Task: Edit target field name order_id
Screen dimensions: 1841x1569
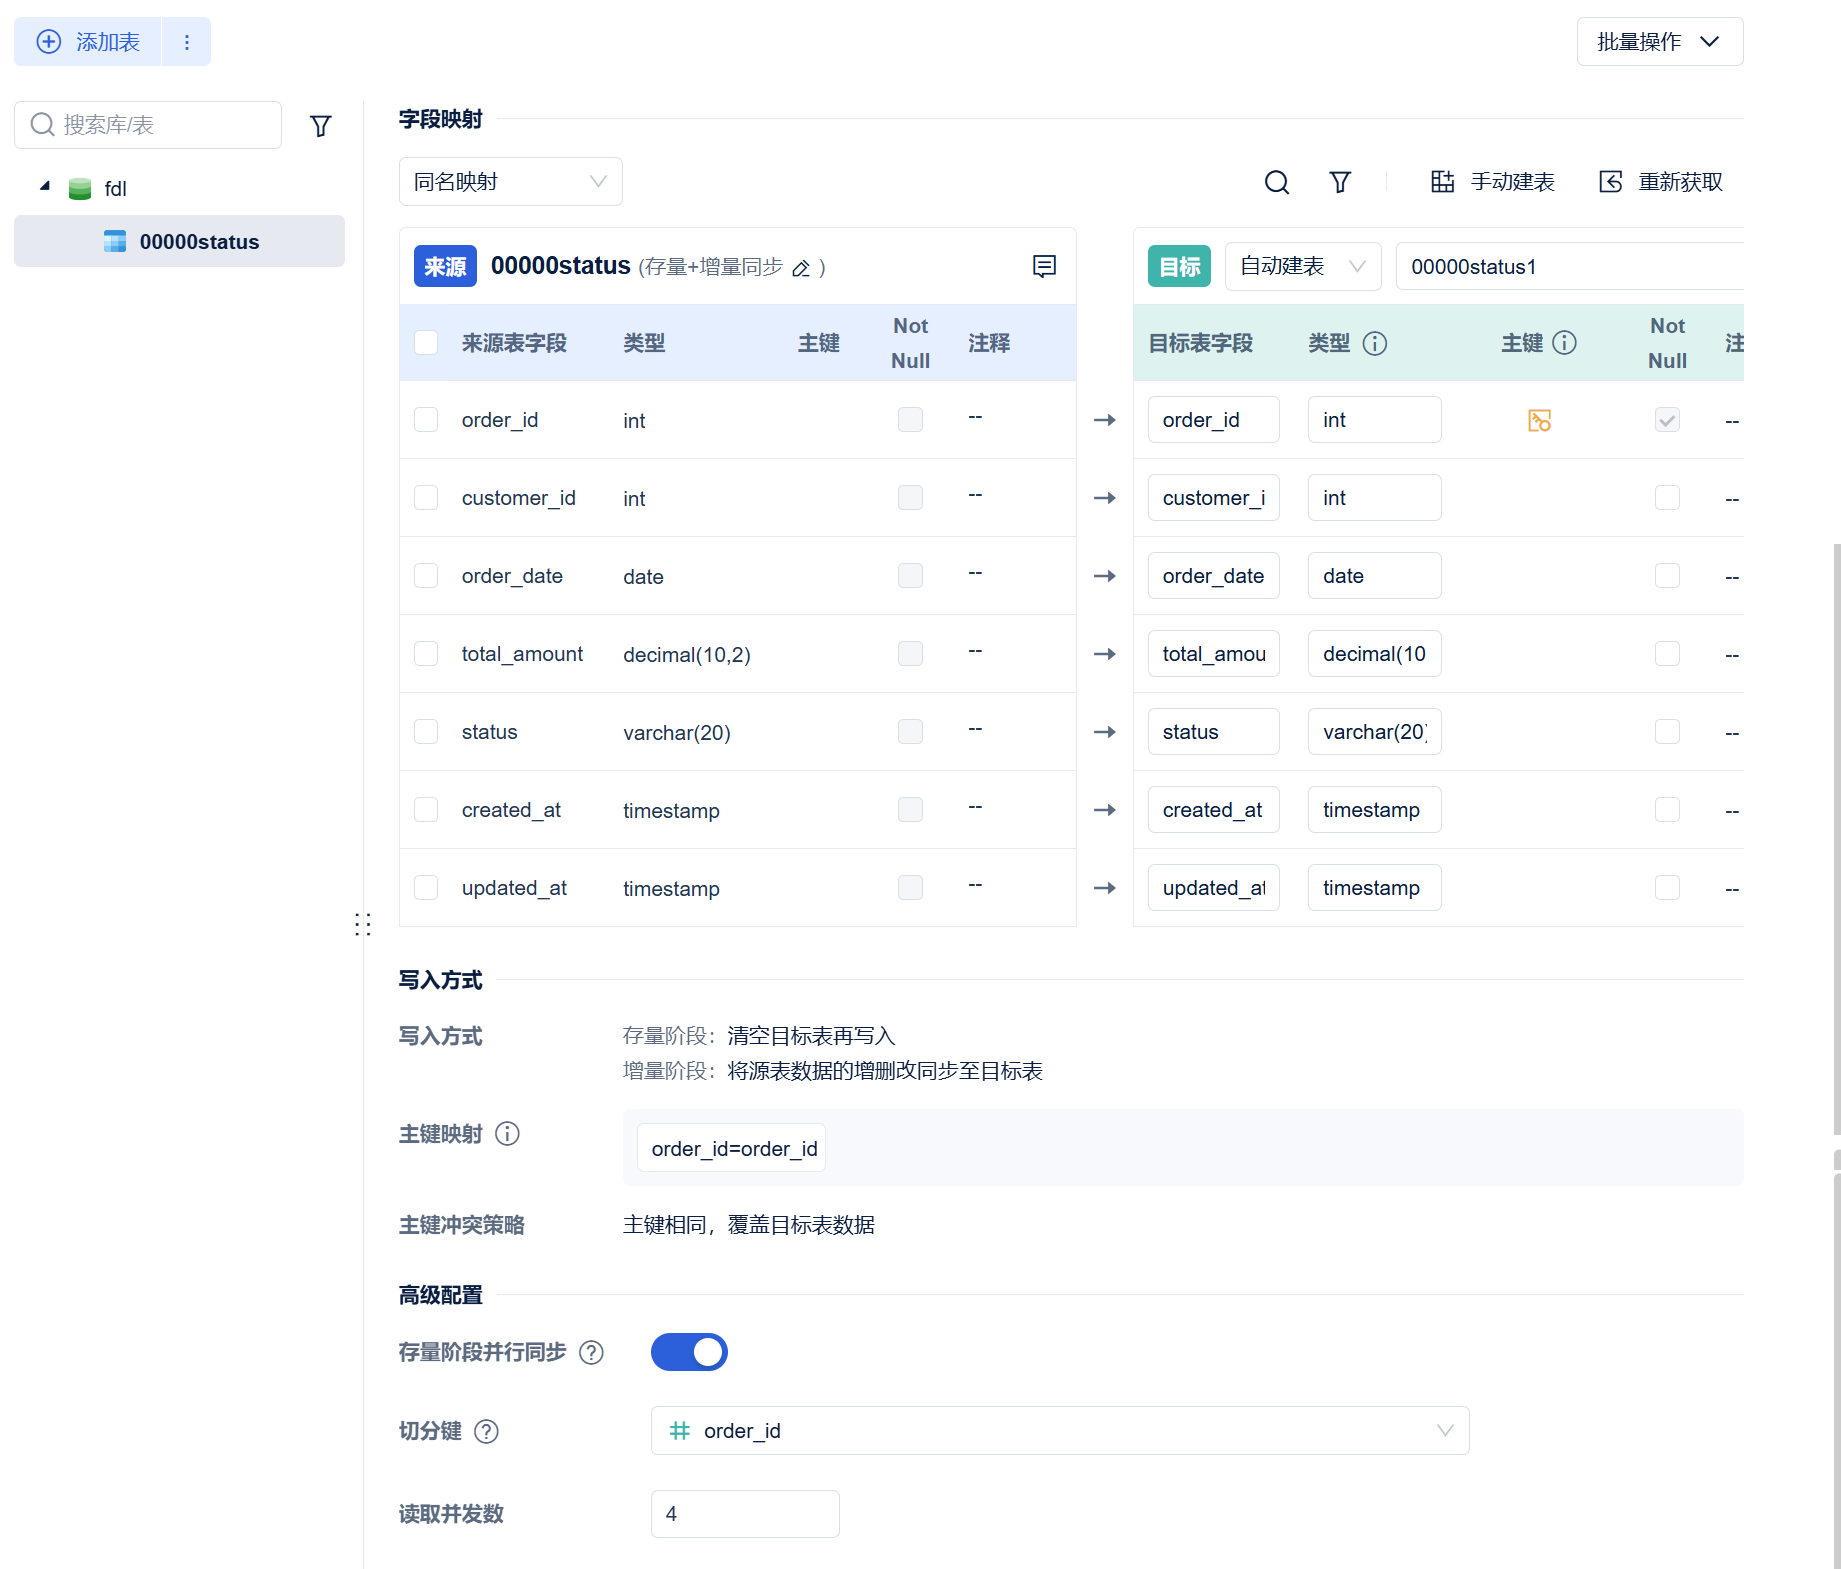Action: pyautogui.click(x=1214, y=420)
